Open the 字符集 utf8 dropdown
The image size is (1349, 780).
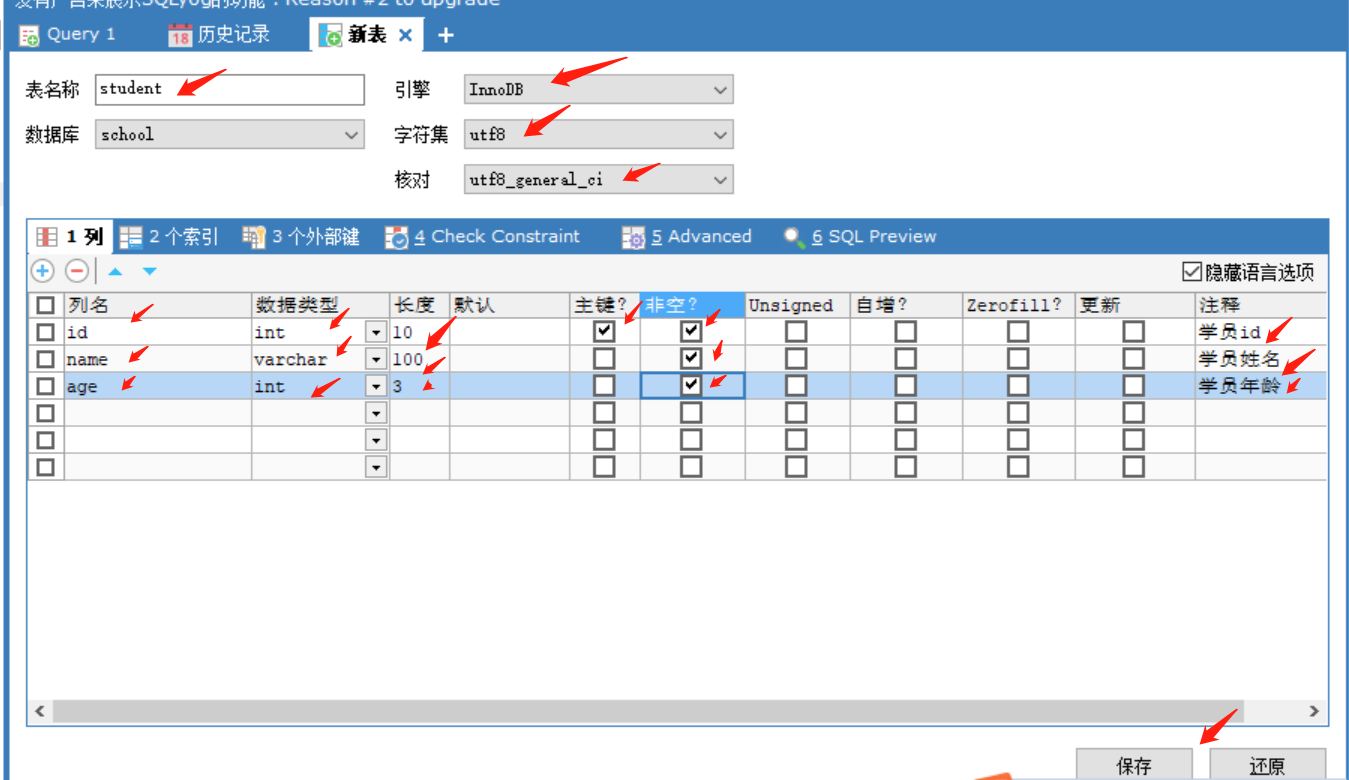pyautogui.click(x=599, y=134)
